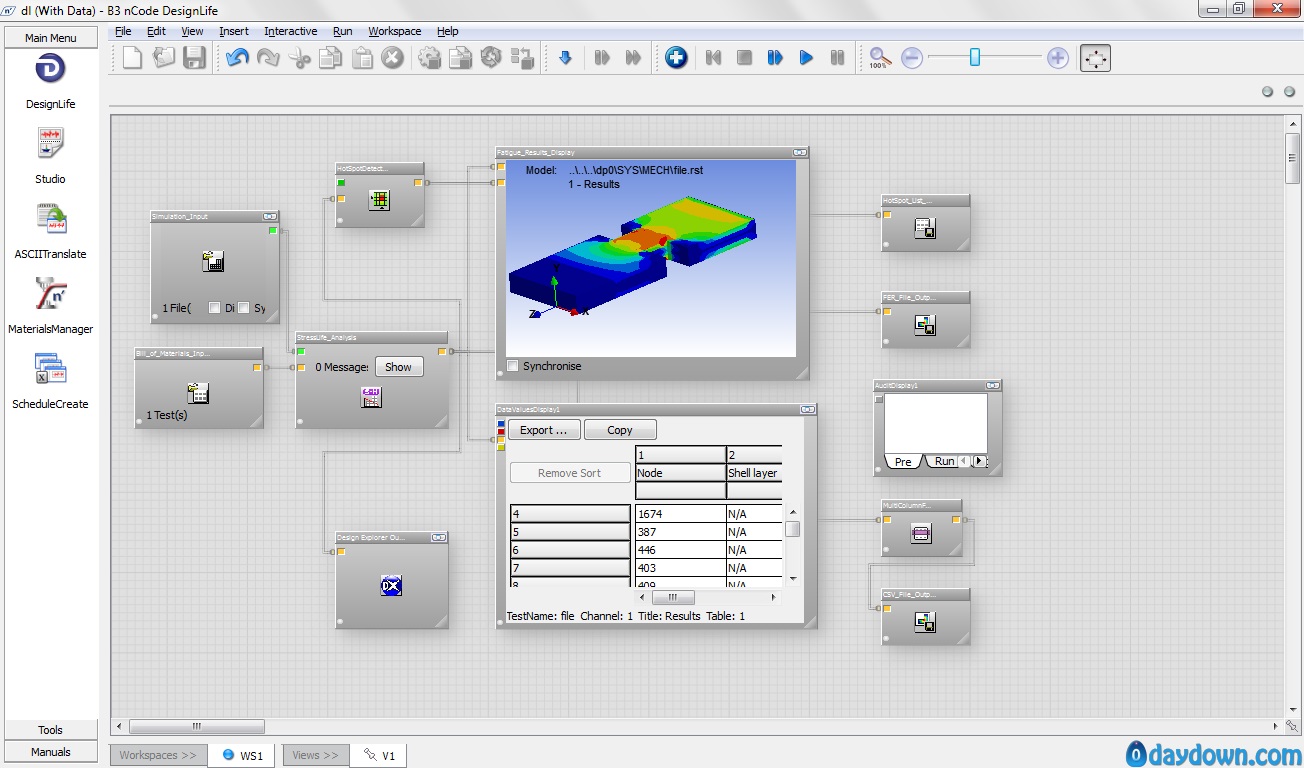This screenshot has height=768, width=1304.
Task: Click the blue plus circle toolbar icon
Action: pyautogui.click(x=677, y=58)
